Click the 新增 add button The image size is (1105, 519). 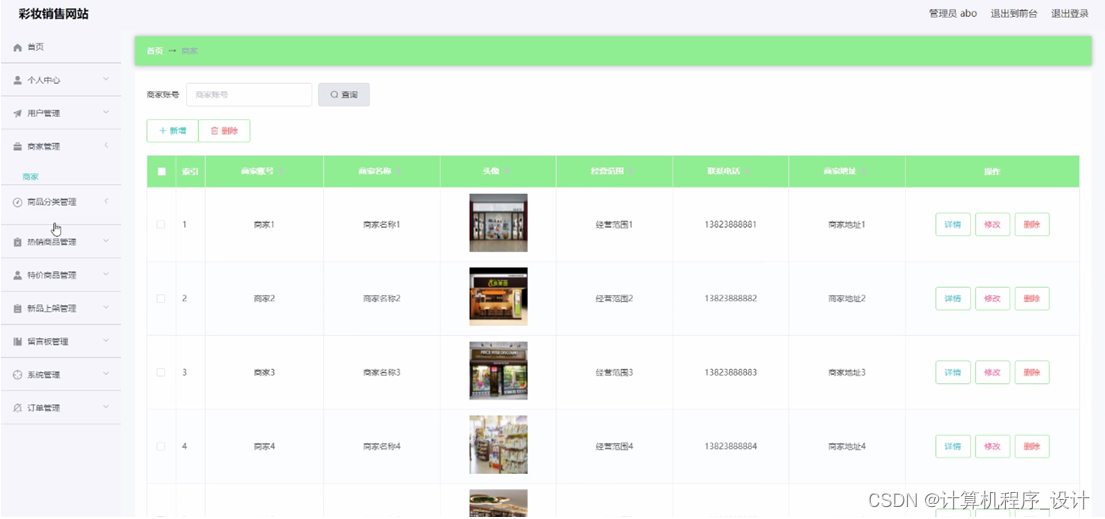[173, 130]
